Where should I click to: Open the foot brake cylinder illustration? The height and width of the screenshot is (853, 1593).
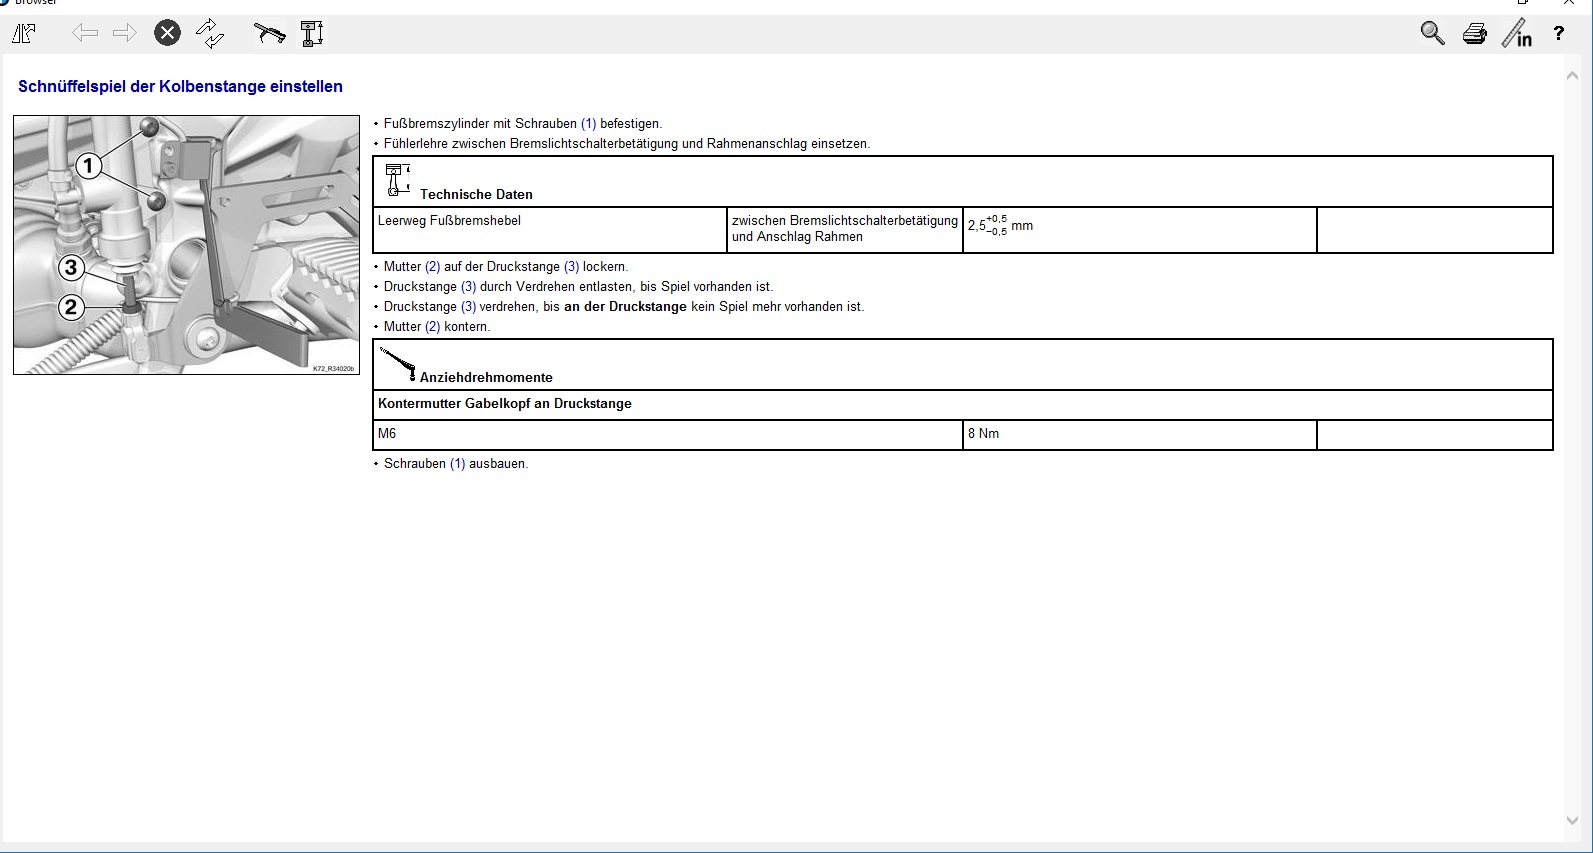(186, 245)
